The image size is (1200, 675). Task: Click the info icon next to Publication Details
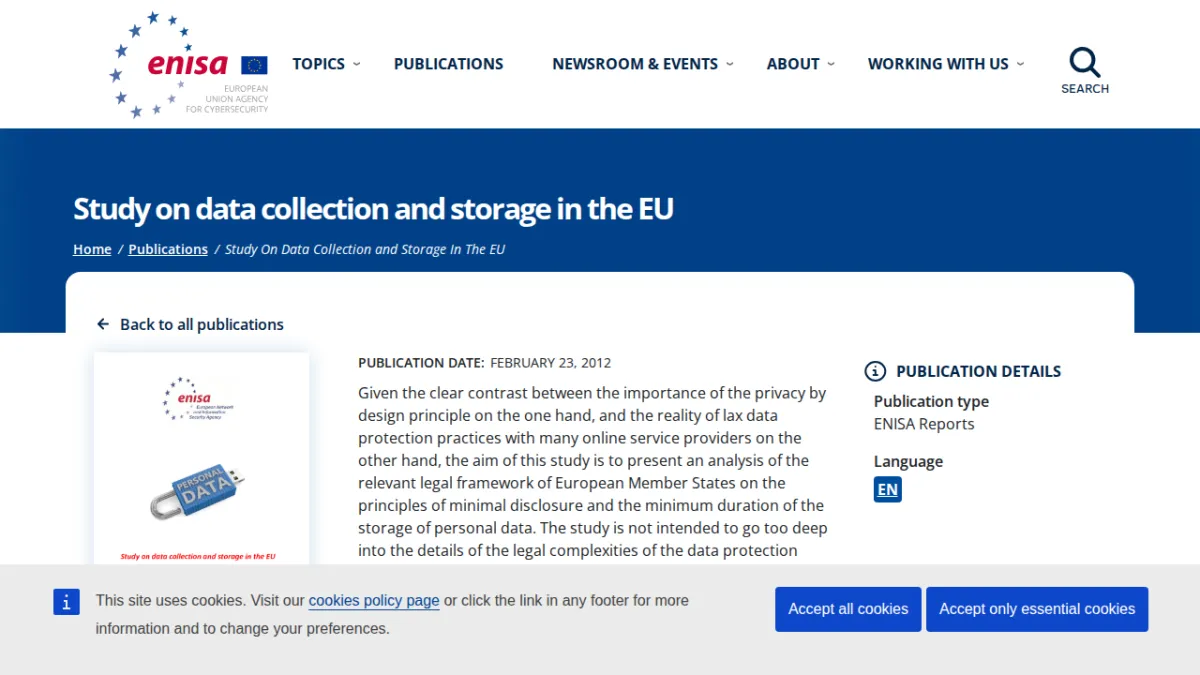(x=875, y=372)
